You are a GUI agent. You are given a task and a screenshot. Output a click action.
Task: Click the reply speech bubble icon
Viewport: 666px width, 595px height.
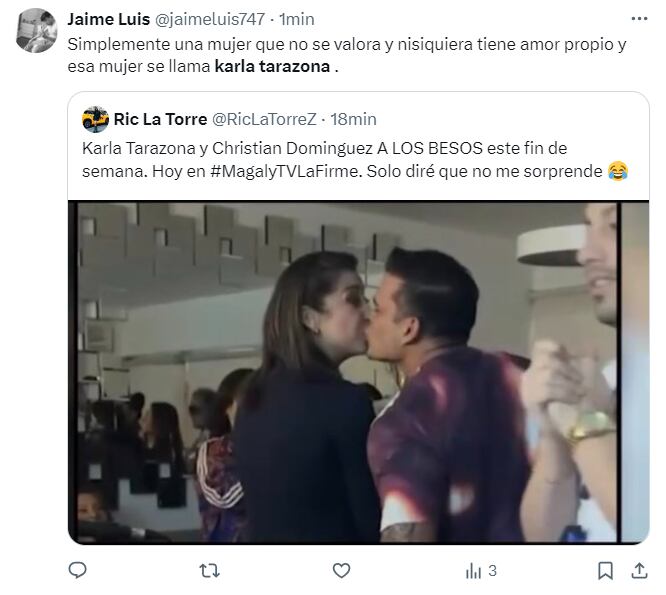77,570
